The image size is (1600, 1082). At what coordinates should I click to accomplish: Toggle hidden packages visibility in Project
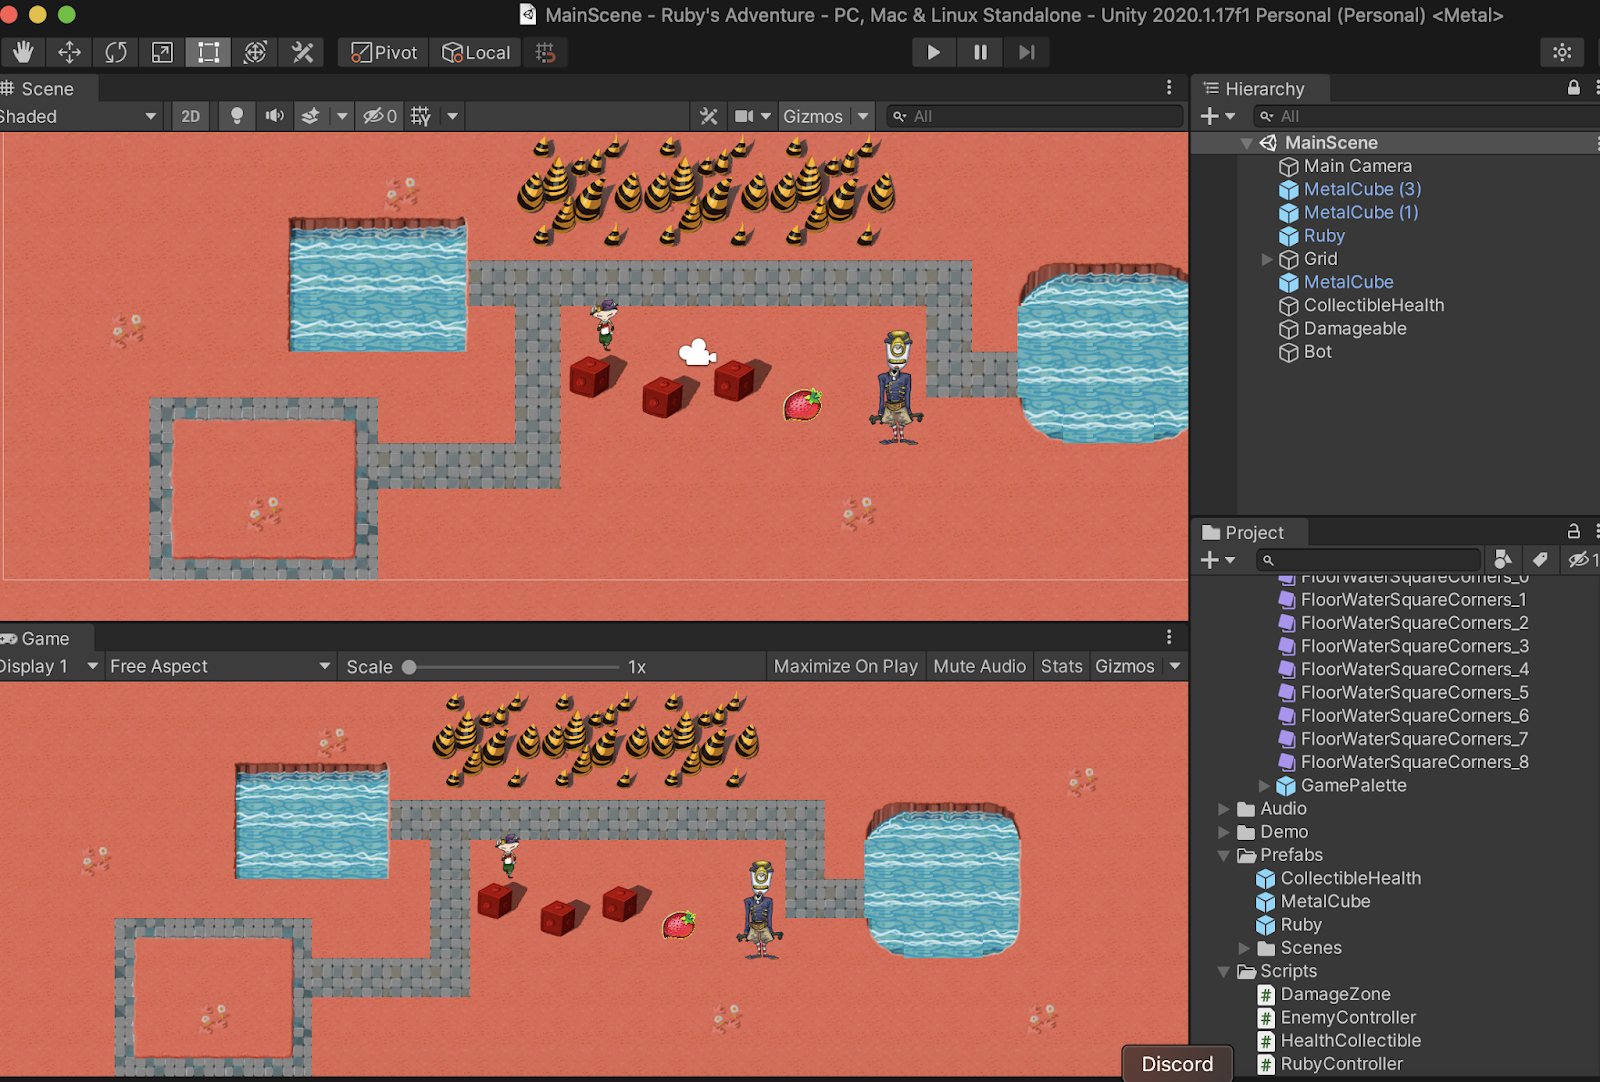coord(1581,560)
